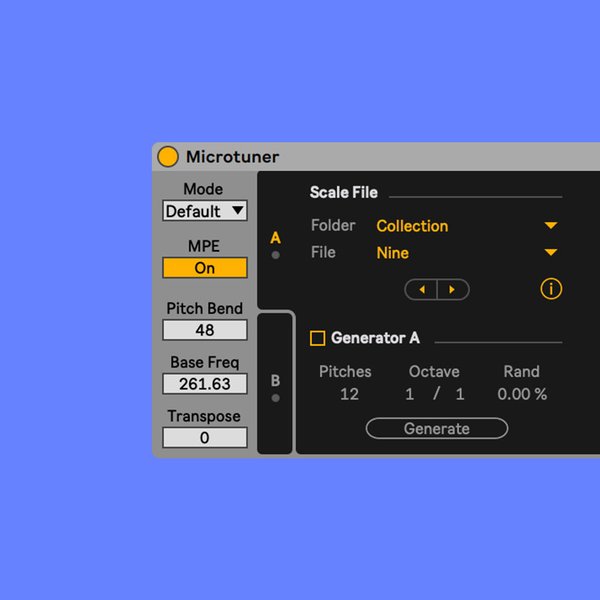Load next scale file with right arrow
600x600 pixels.
(x=452, y=290)
